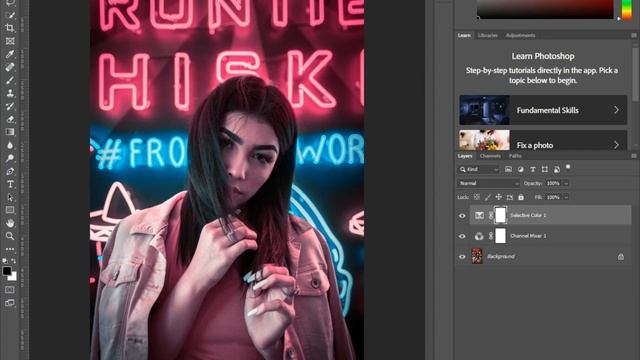Open the Change Screen Mode icon

tap(10, 303)
